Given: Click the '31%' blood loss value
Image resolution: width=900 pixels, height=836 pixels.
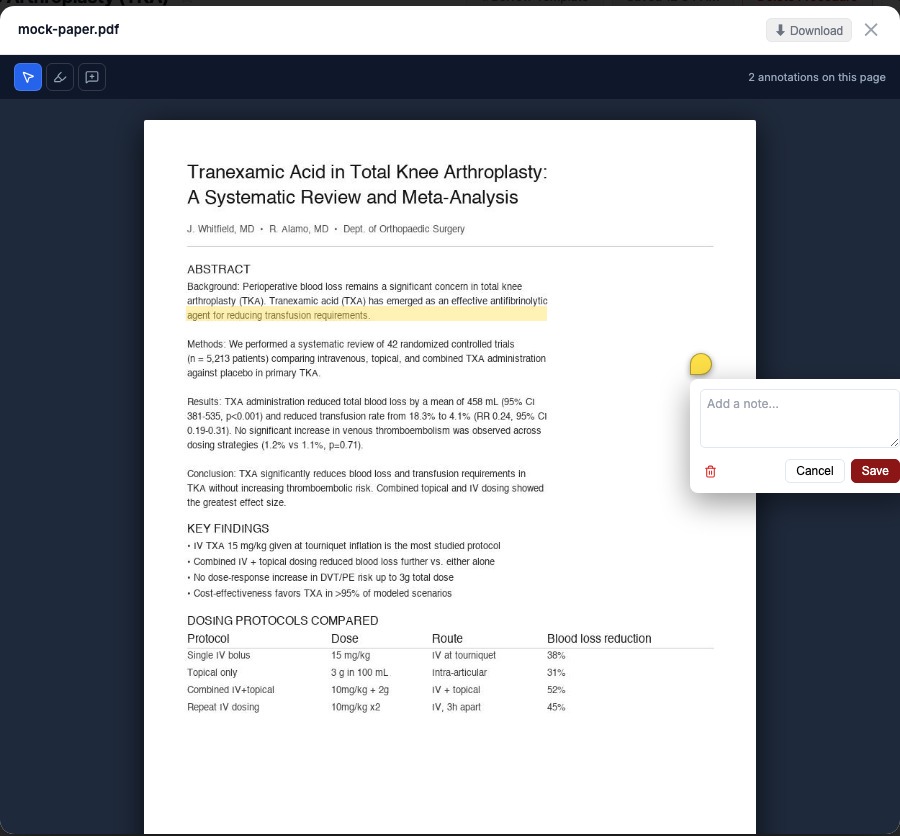Looking at the screenshot, I should coord(556,672).
